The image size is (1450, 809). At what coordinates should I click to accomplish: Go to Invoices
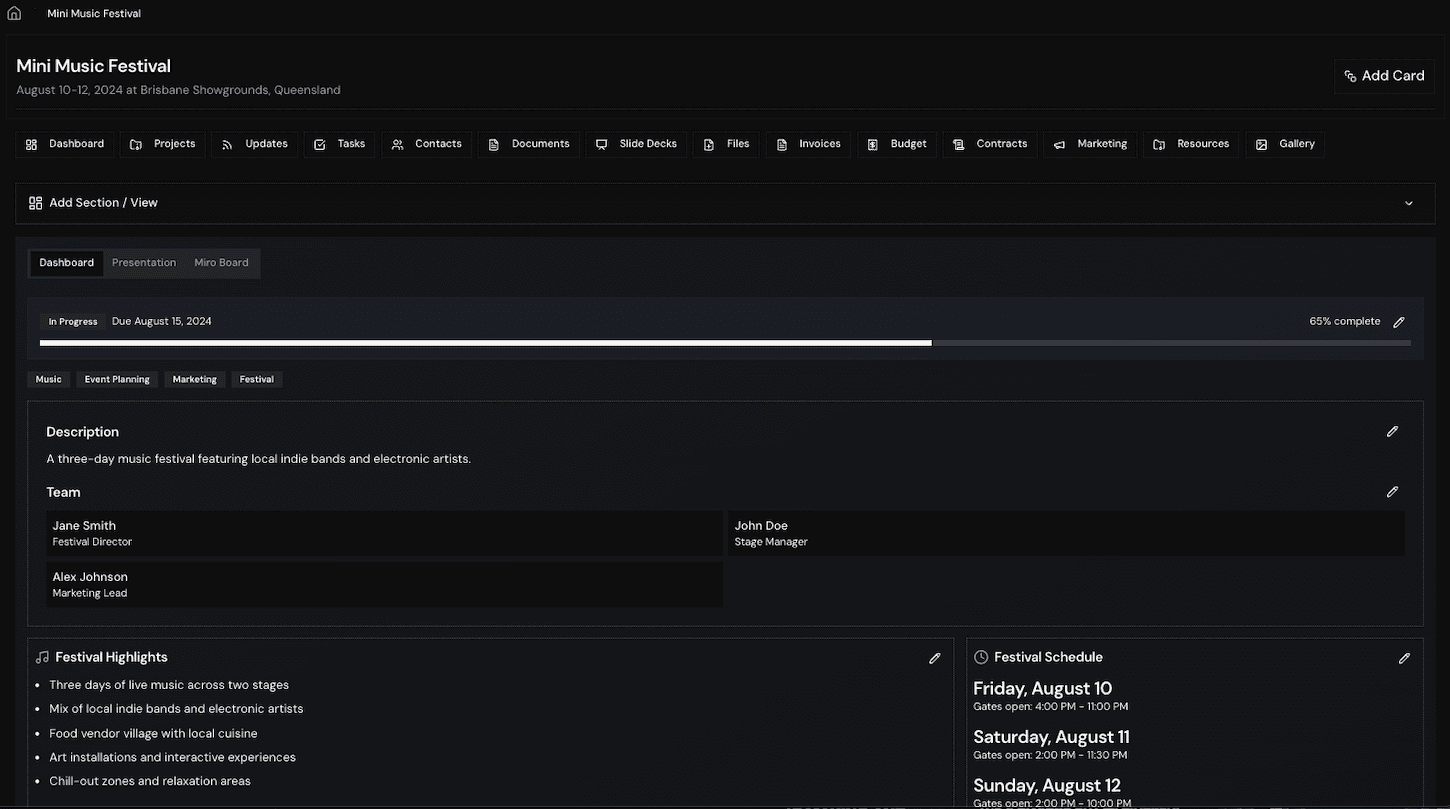point(809,144)
